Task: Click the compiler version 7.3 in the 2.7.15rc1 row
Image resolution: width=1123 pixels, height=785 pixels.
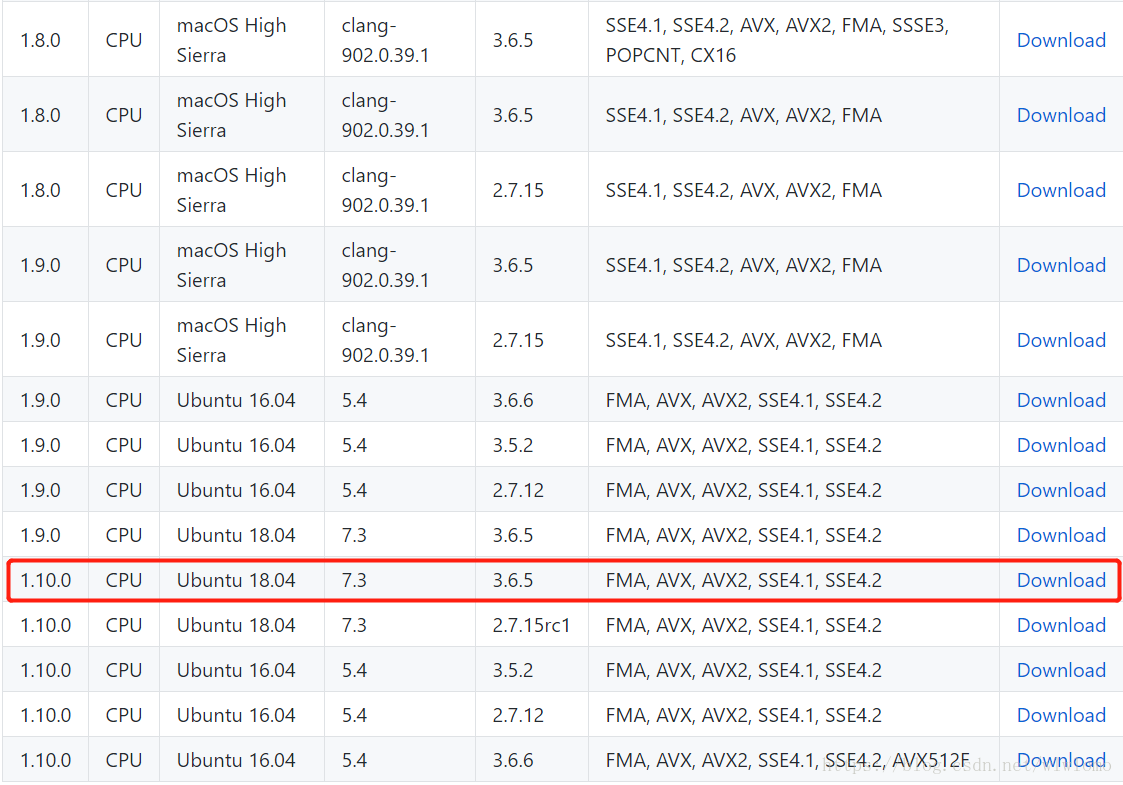Action: click(x=354, y=625)
